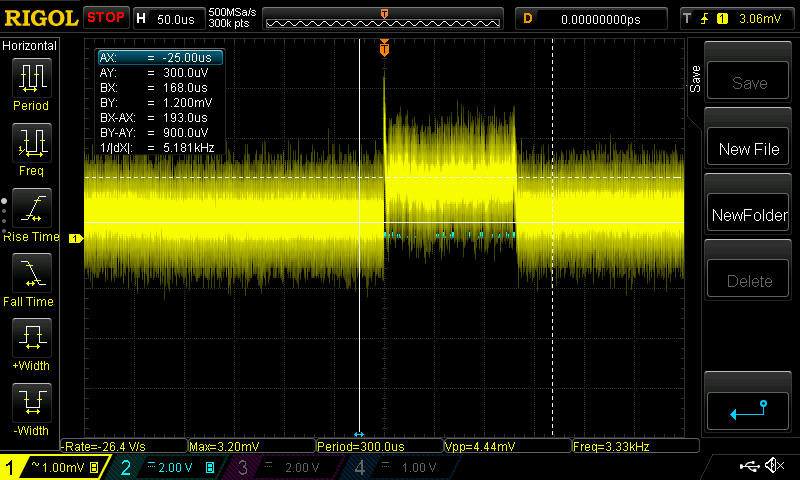Click the cursor A marker arrow at bottom
The image size is (800, 480).
coord(359,434)
